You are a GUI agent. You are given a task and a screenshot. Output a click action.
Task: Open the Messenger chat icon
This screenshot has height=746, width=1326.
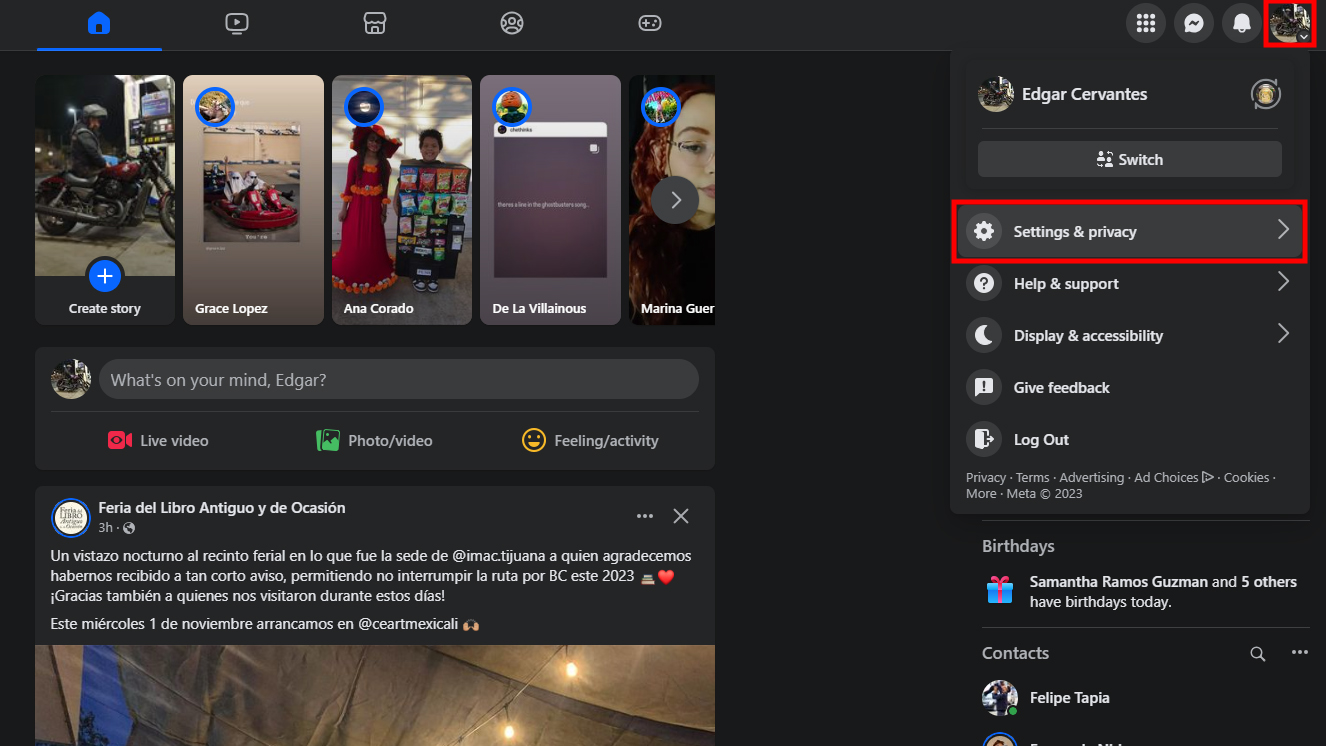click(1193, 23)
